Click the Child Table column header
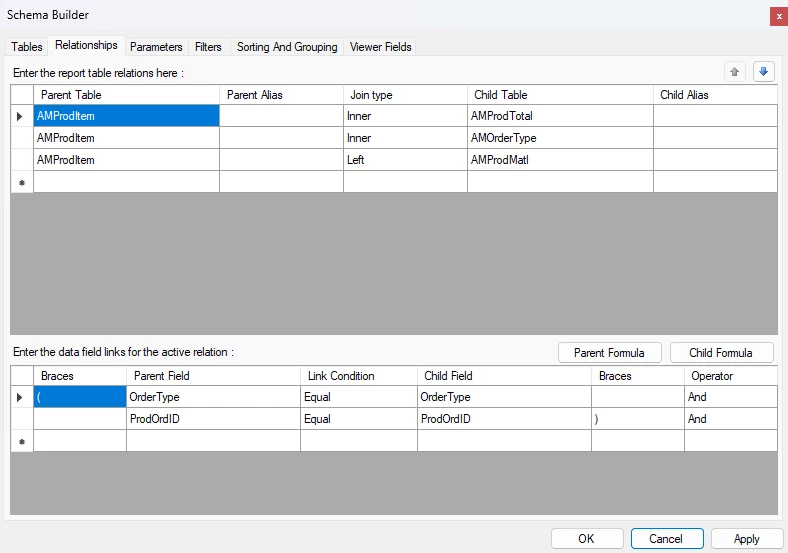788x553 pixels. [x=560, y=95]
